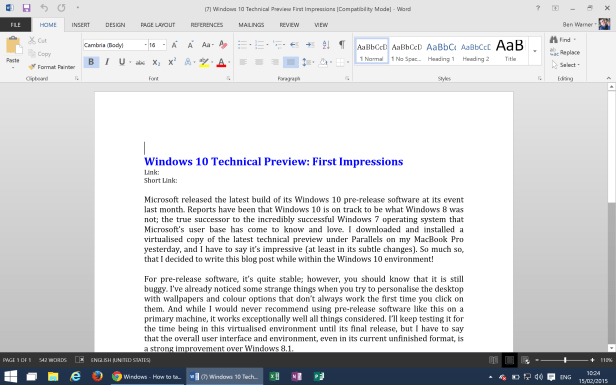Toggle Italic formatting

[x=107, y=62]
